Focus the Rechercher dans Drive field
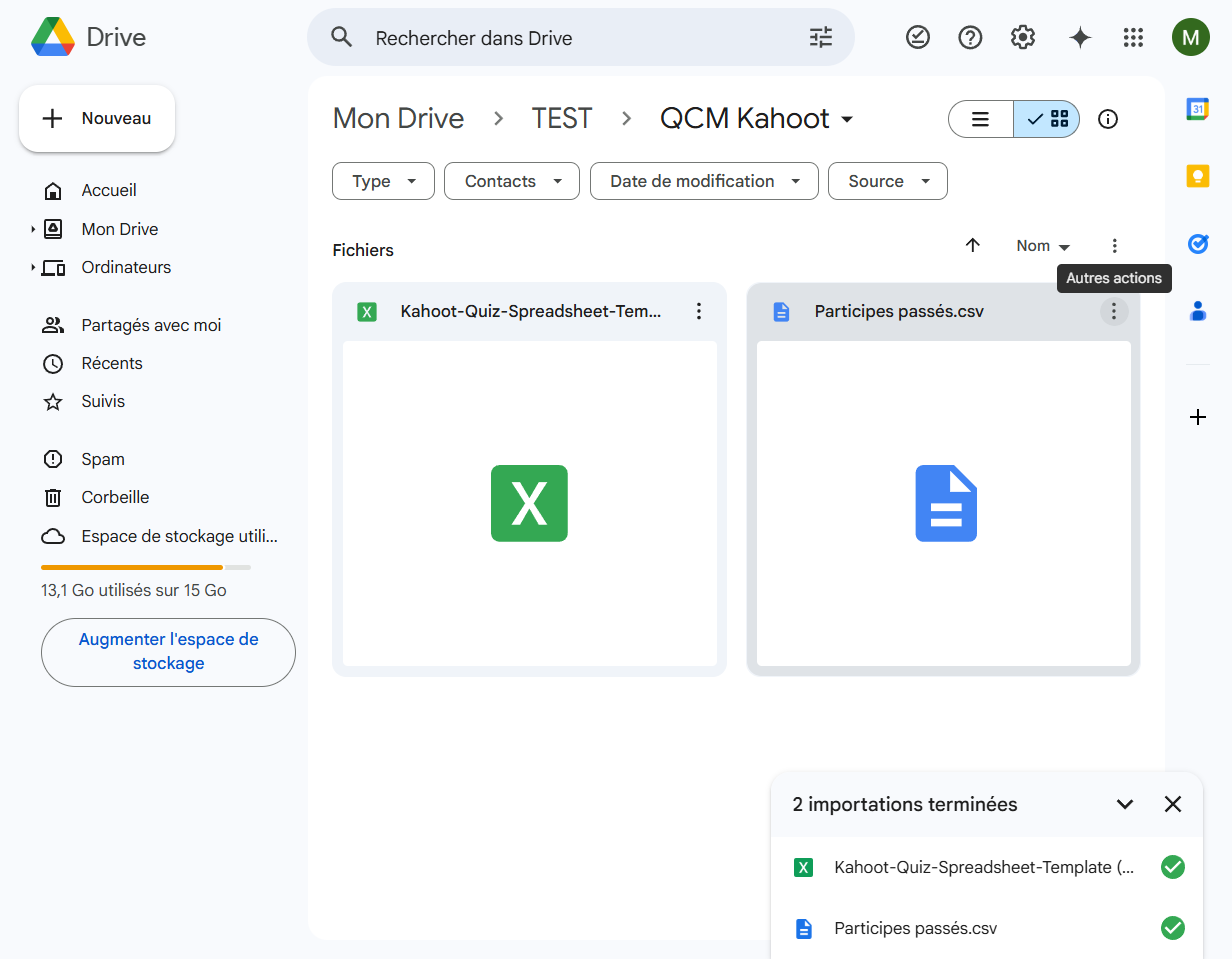This screenshot has height=959, width=1232. point(580,38)
